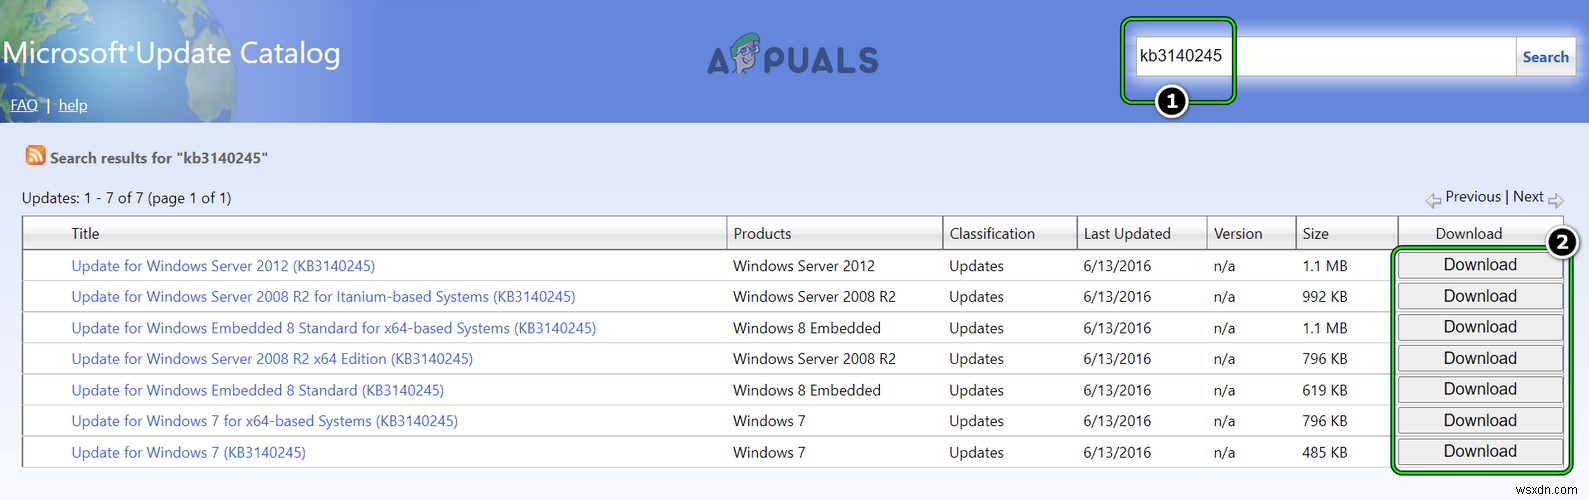Select the 619 KB size cell
Viewport: 1589px width, 500px height.
[1325, 390]
